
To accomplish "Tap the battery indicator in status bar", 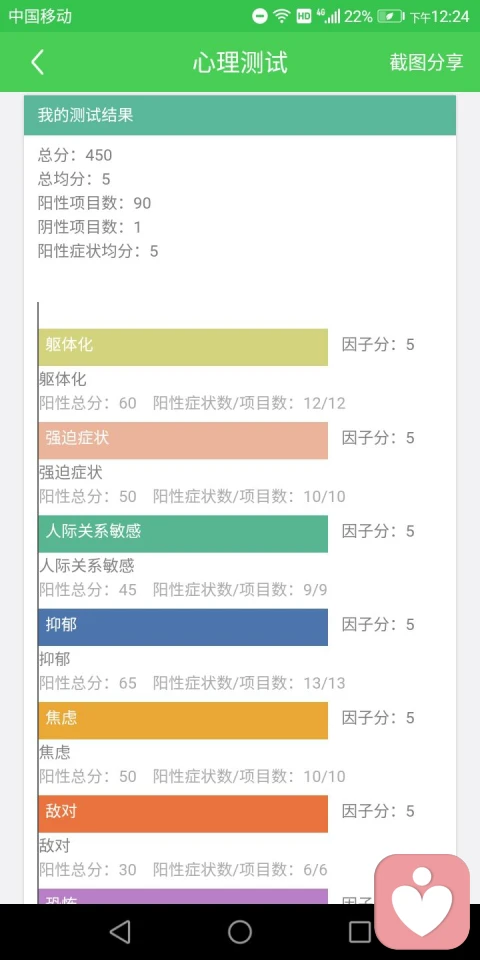I will click(x=390, y=16).
